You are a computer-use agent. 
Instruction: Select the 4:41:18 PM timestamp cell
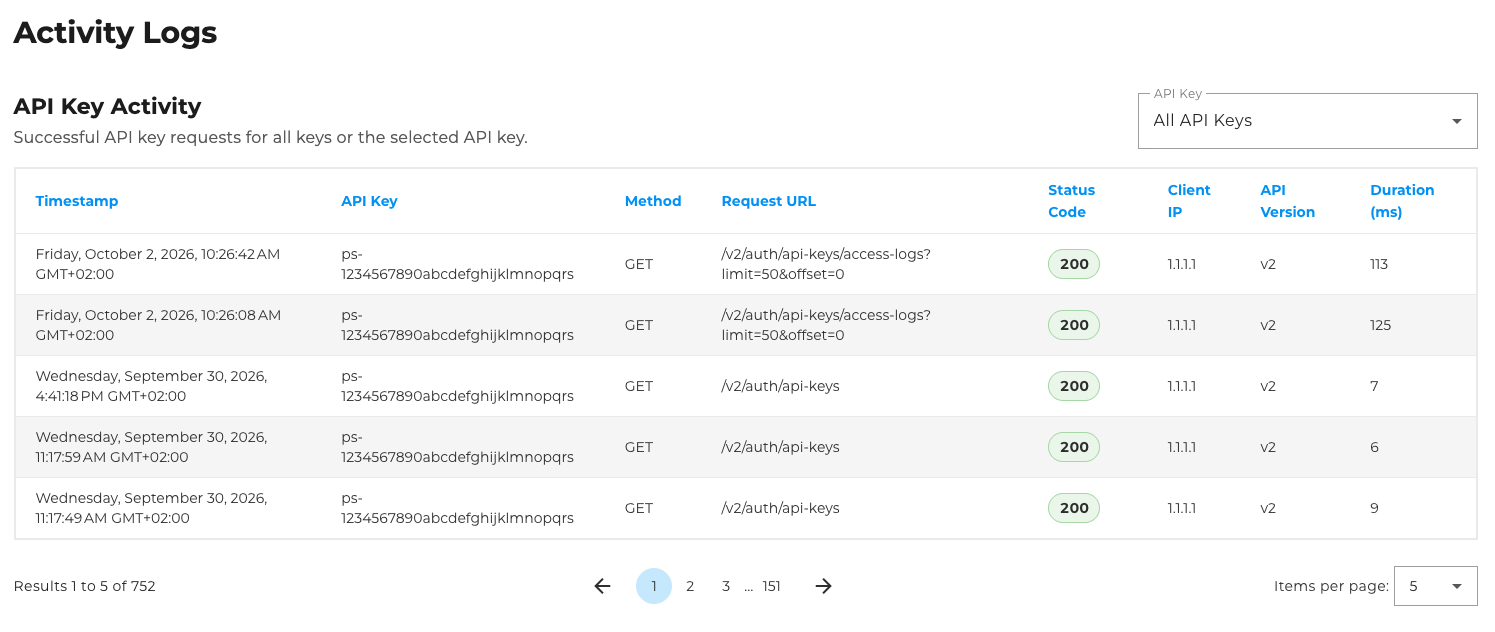[x=151, y=386]
